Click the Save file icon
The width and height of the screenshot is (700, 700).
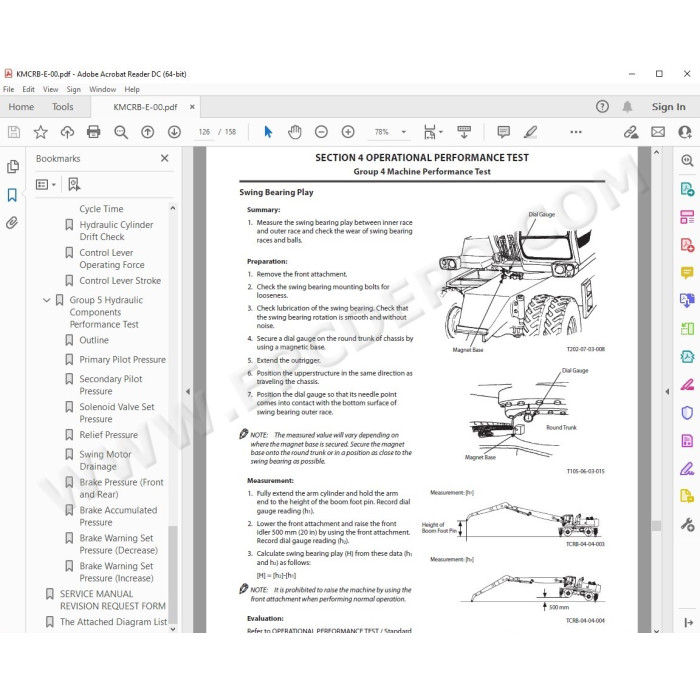(x=14, y=132)
